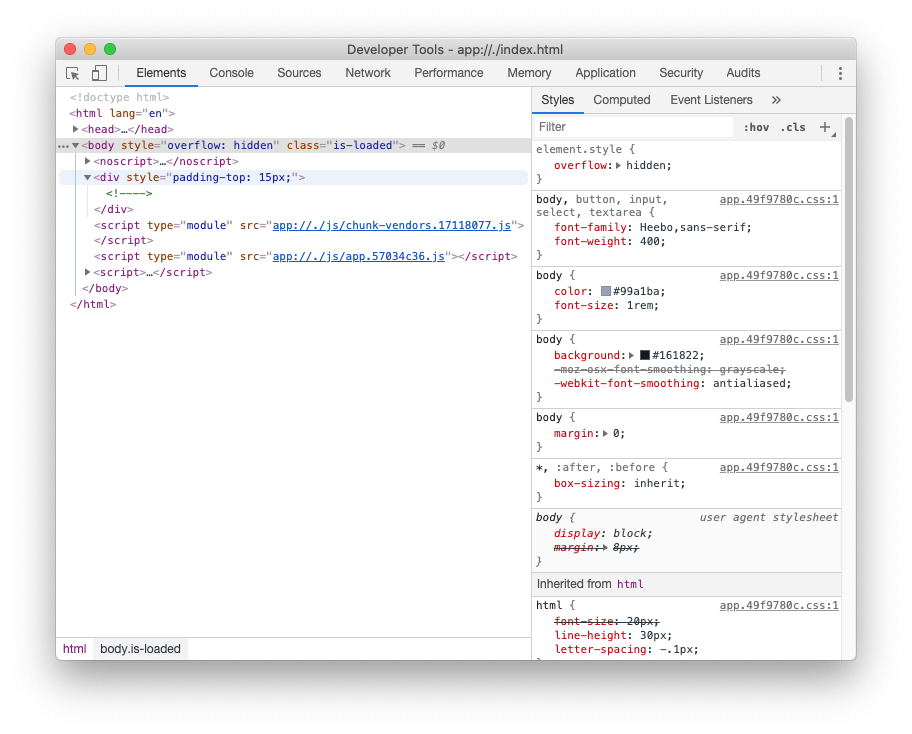Select the inspect element cursor icon

(x=71, y=73)
